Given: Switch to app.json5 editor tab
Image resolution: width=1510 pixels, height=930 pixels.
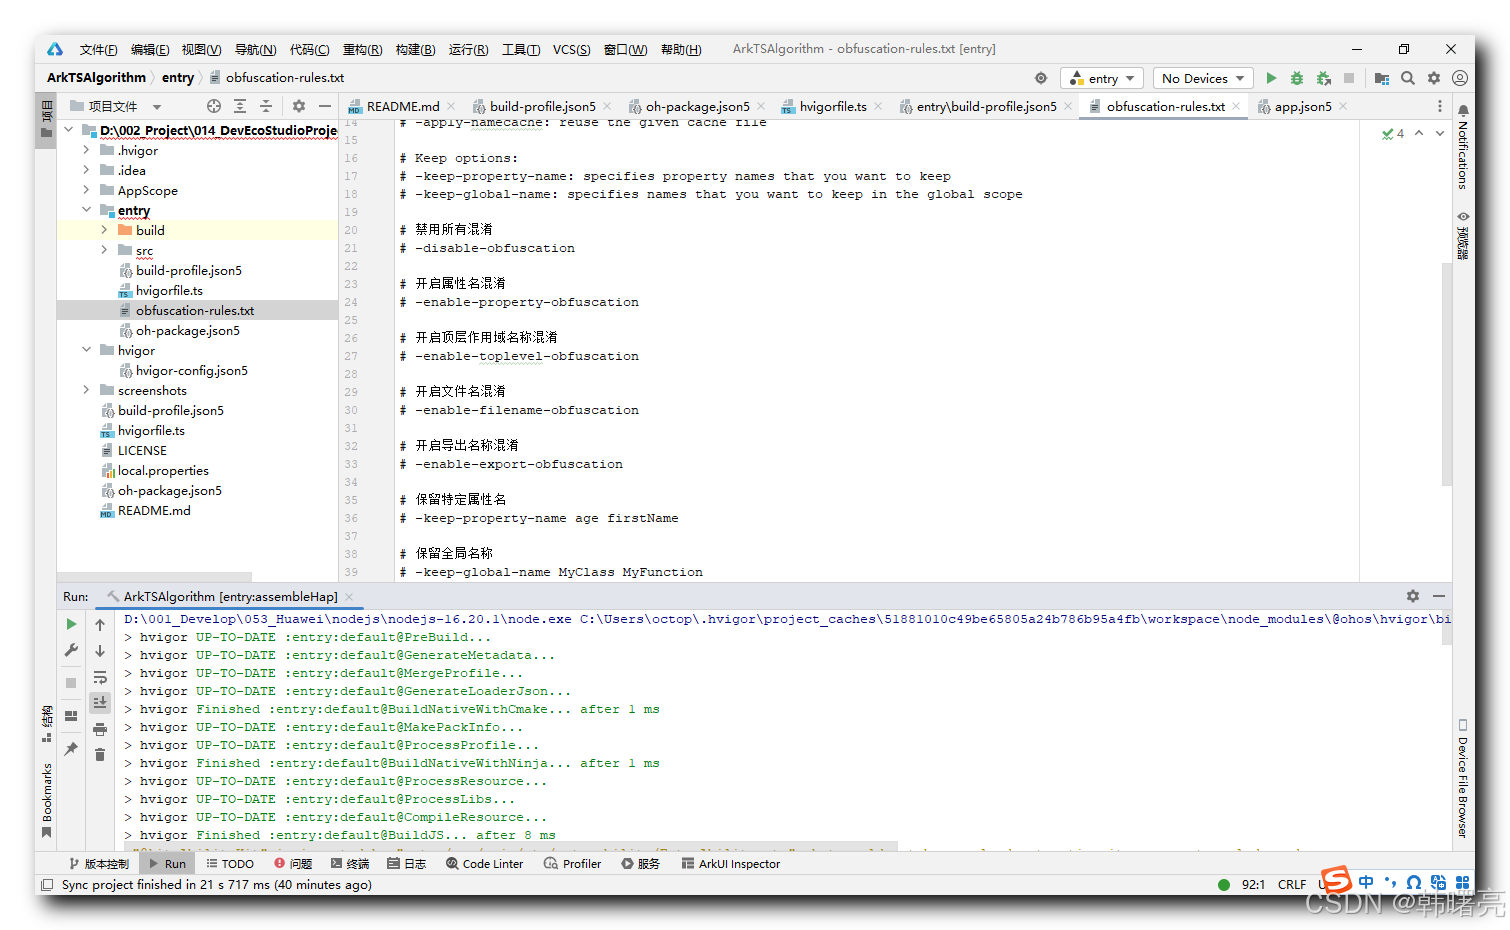Looking at the screenshot, I should [x=1303, y=106].
